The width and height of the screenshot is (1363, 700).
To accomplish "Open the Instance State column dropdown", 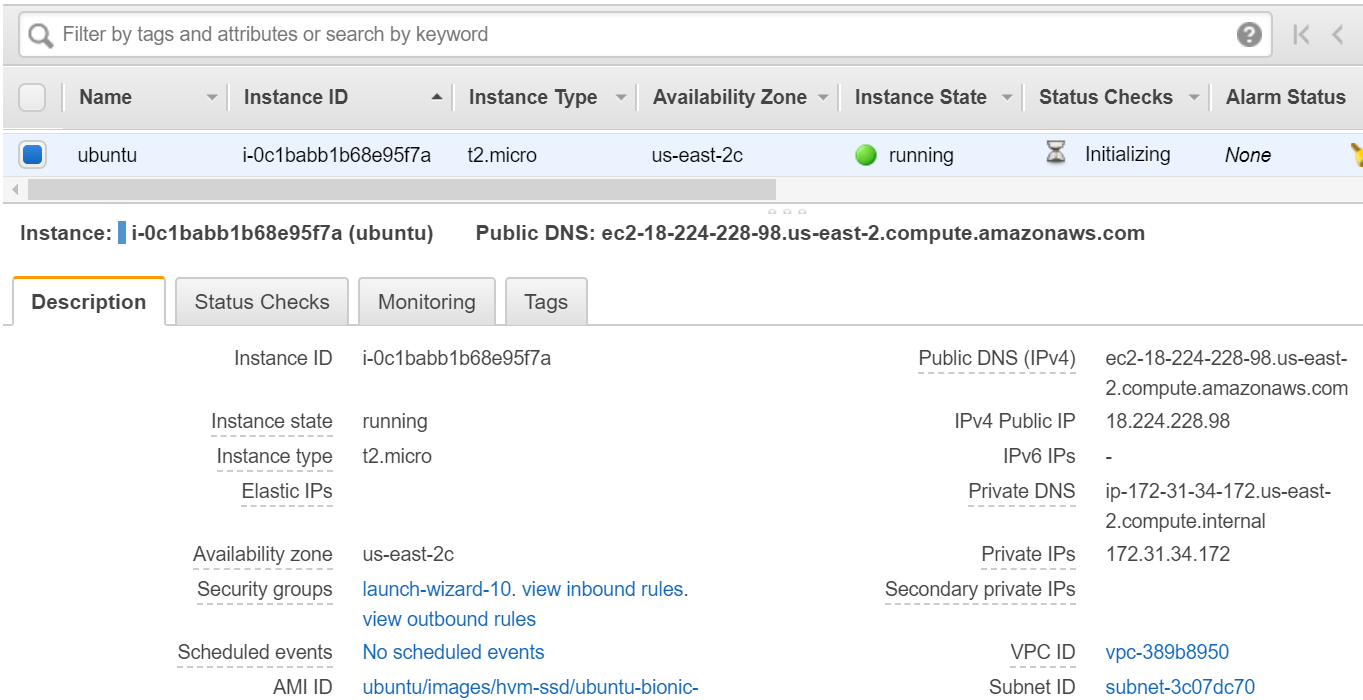I will tap(1006, 98).
